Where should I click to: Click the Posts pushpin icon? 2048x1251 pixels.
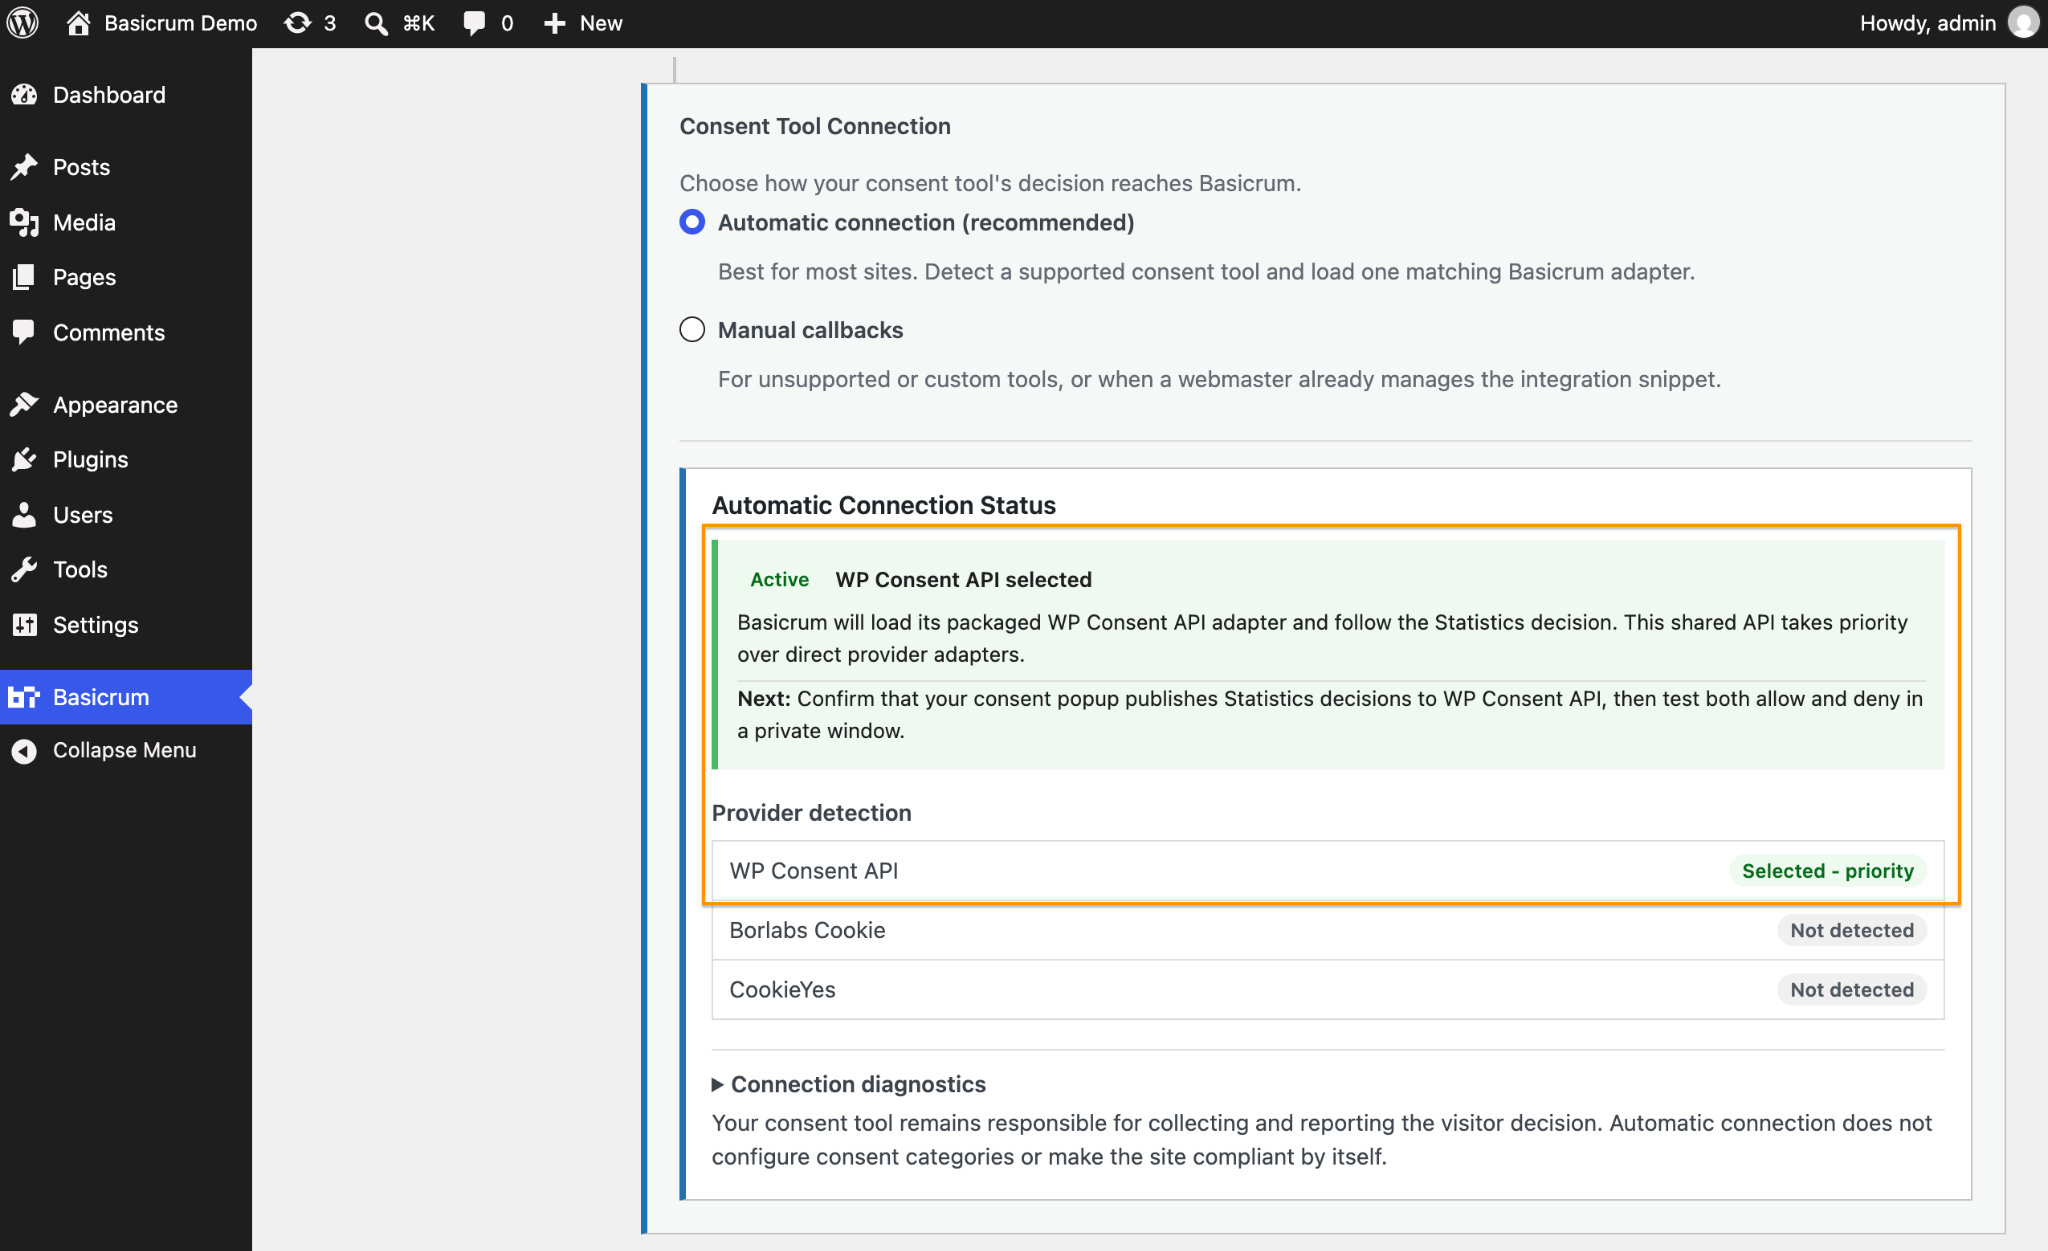point(24,167)
